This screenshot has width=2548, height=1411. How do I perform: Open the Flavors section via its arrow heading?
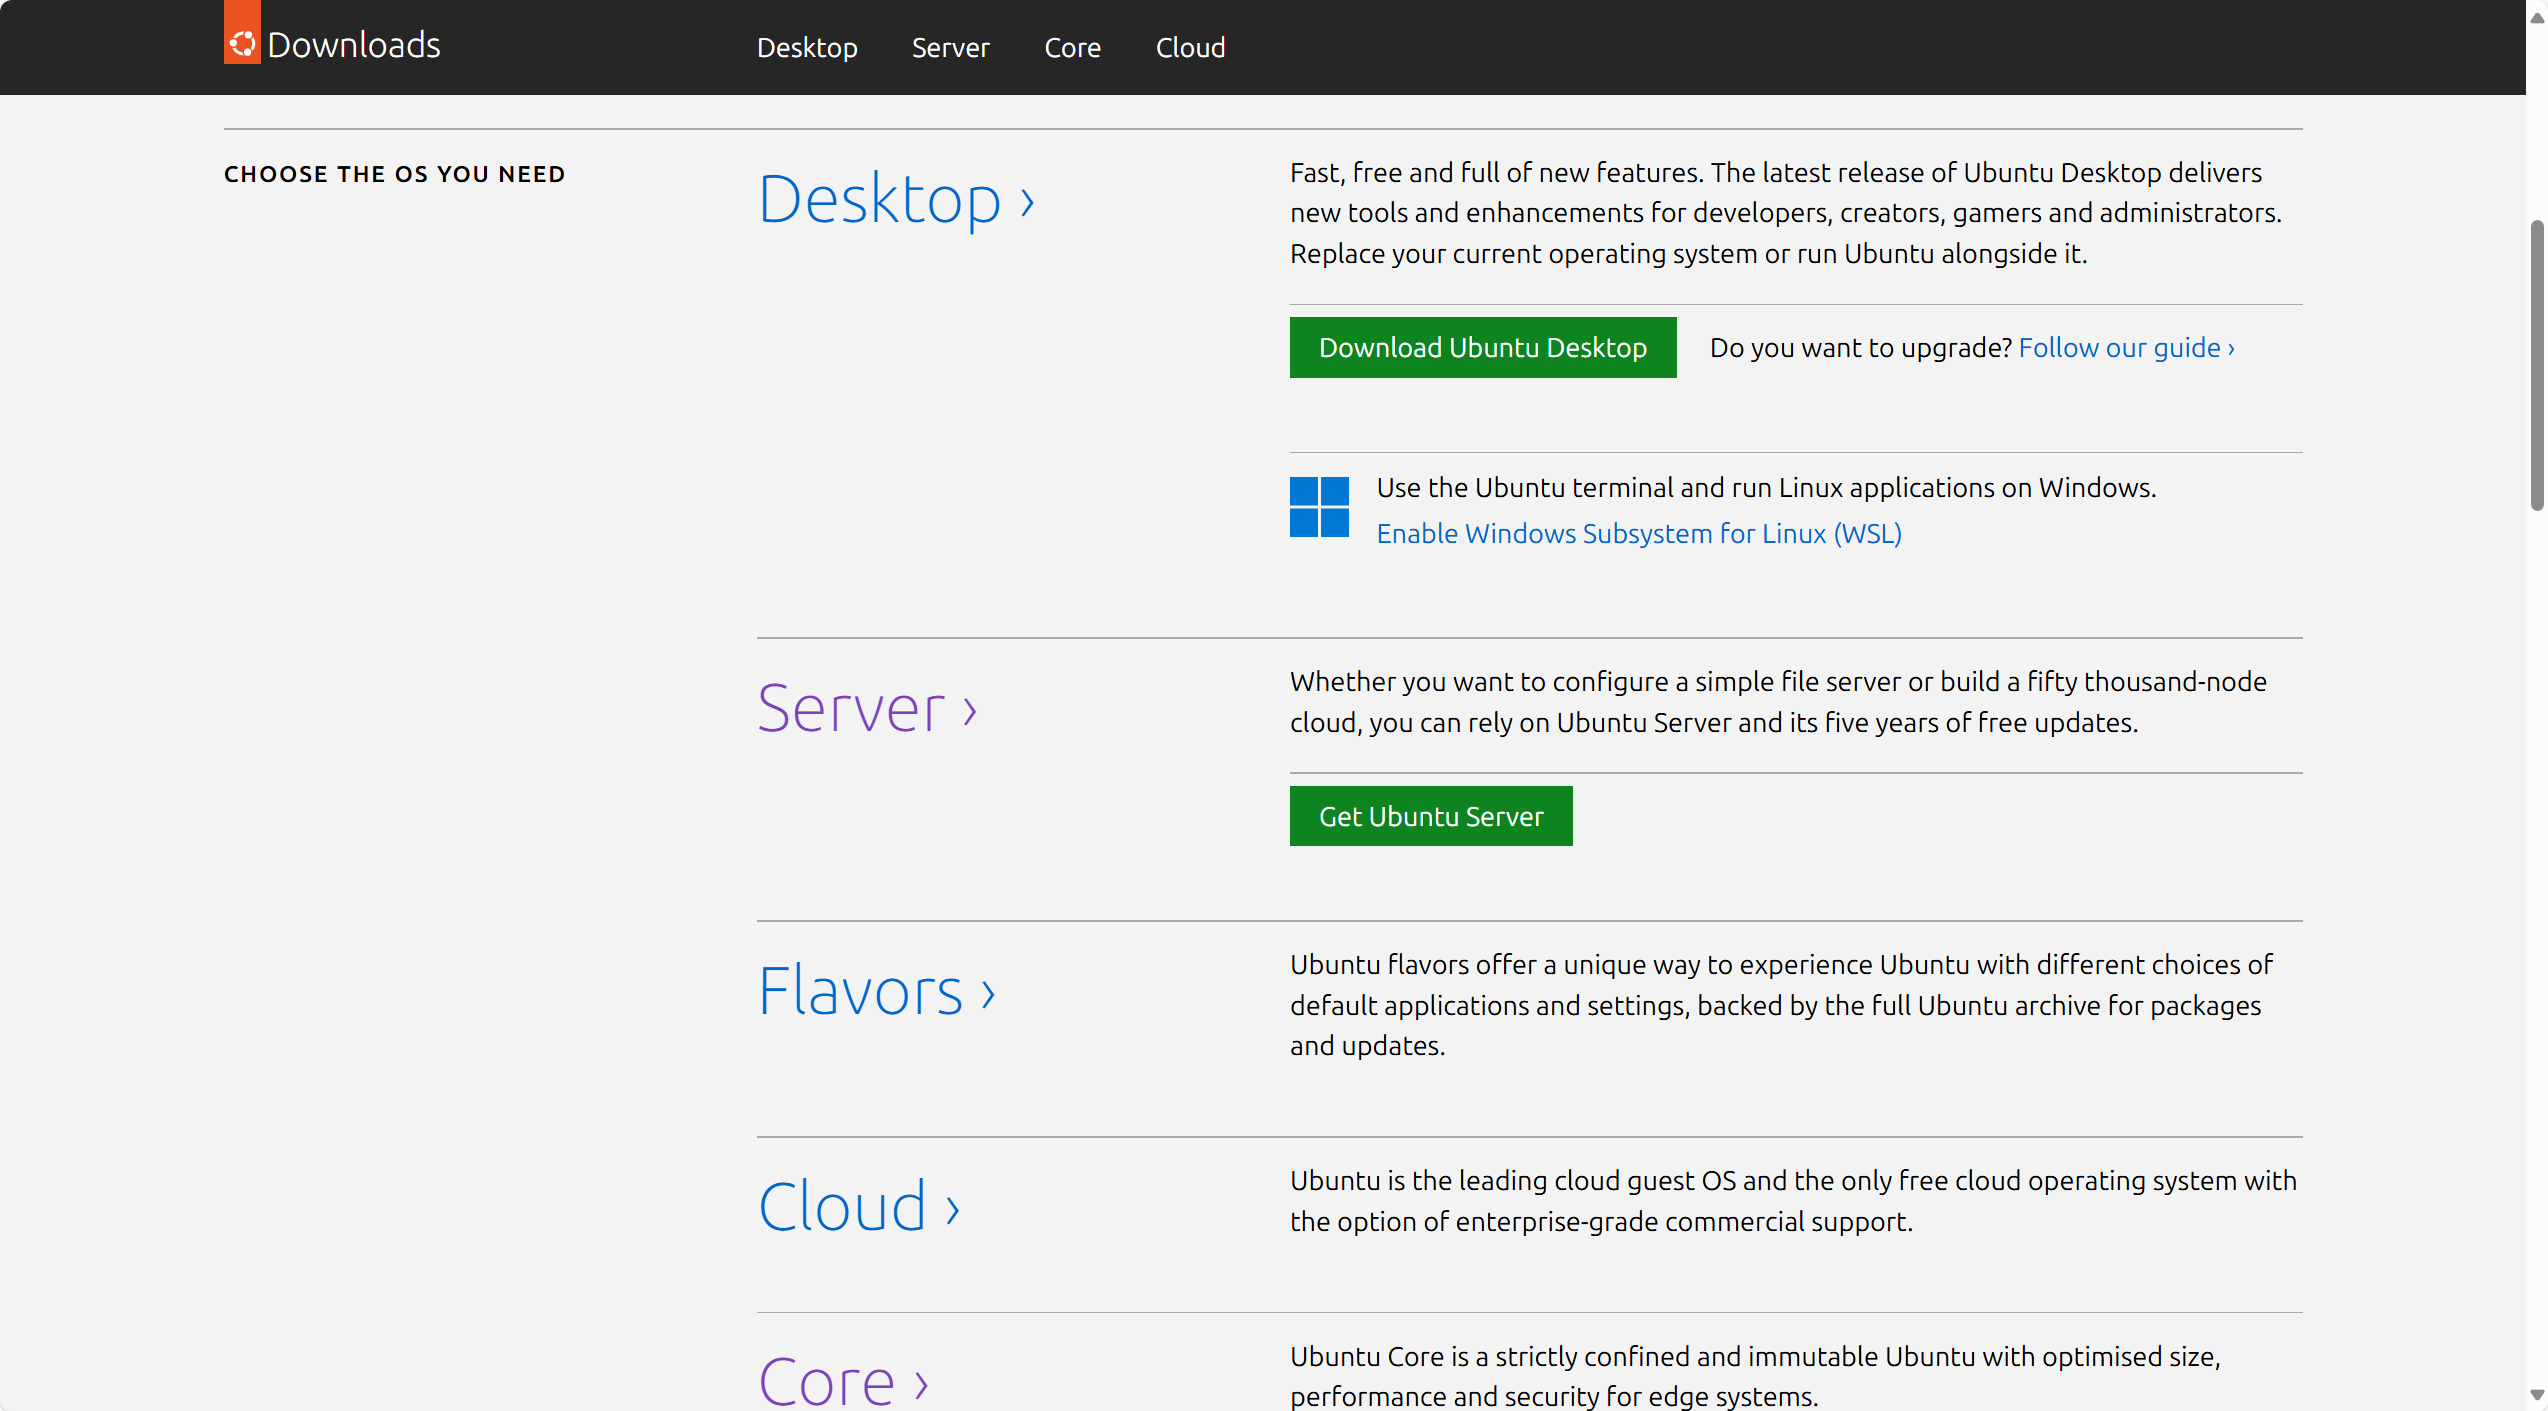click(876, 991)
